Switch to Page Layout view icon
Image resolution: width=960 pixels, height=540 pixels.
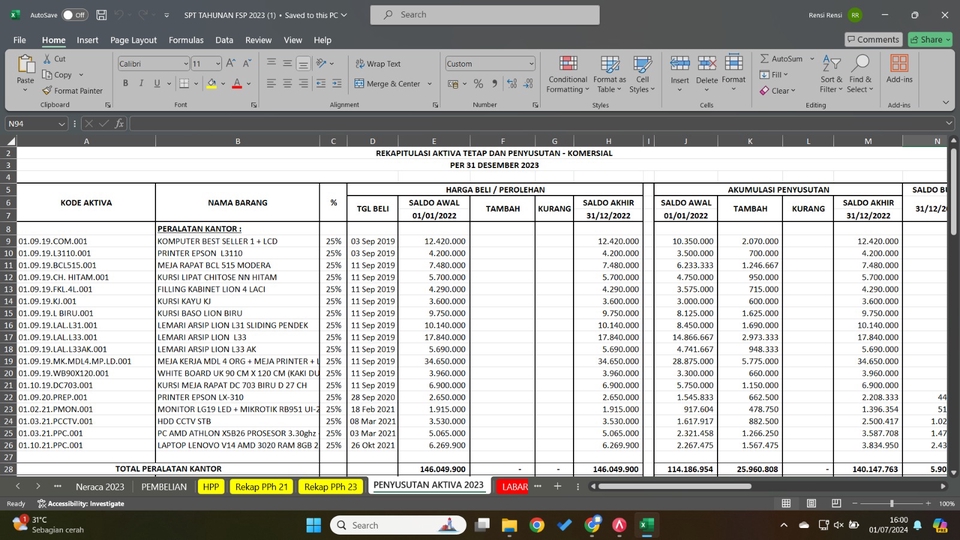pos(811,503)
